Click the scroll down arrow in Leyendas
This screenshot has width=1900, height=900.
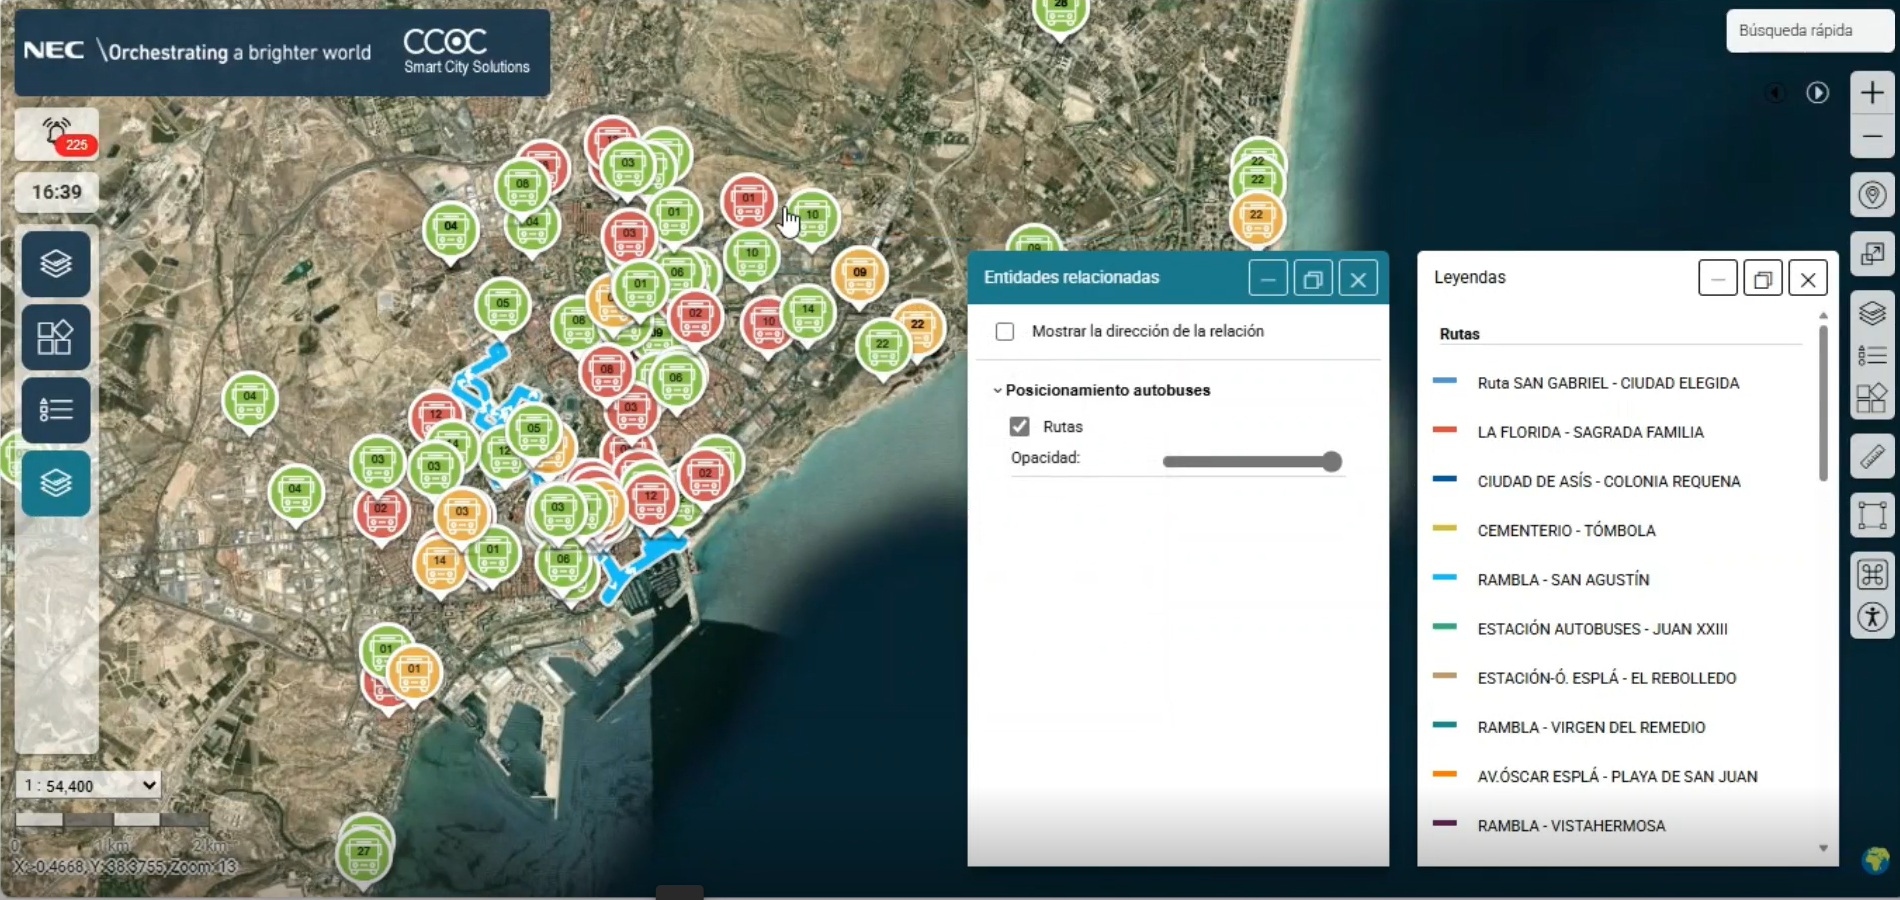(1823, 848)
